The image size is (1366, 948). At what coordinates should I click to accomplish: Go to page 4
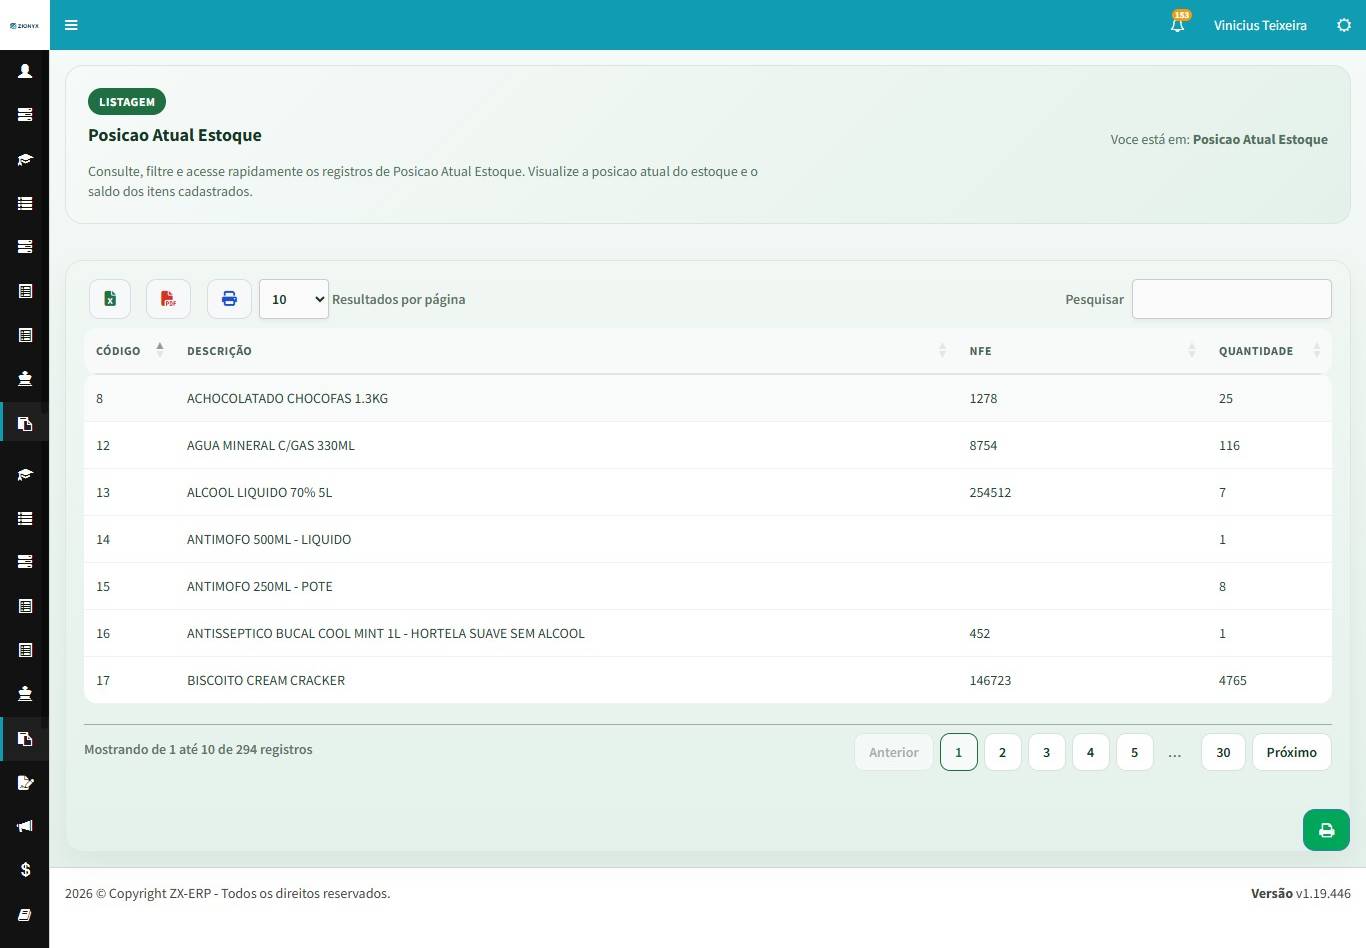tap(1091, 752)
